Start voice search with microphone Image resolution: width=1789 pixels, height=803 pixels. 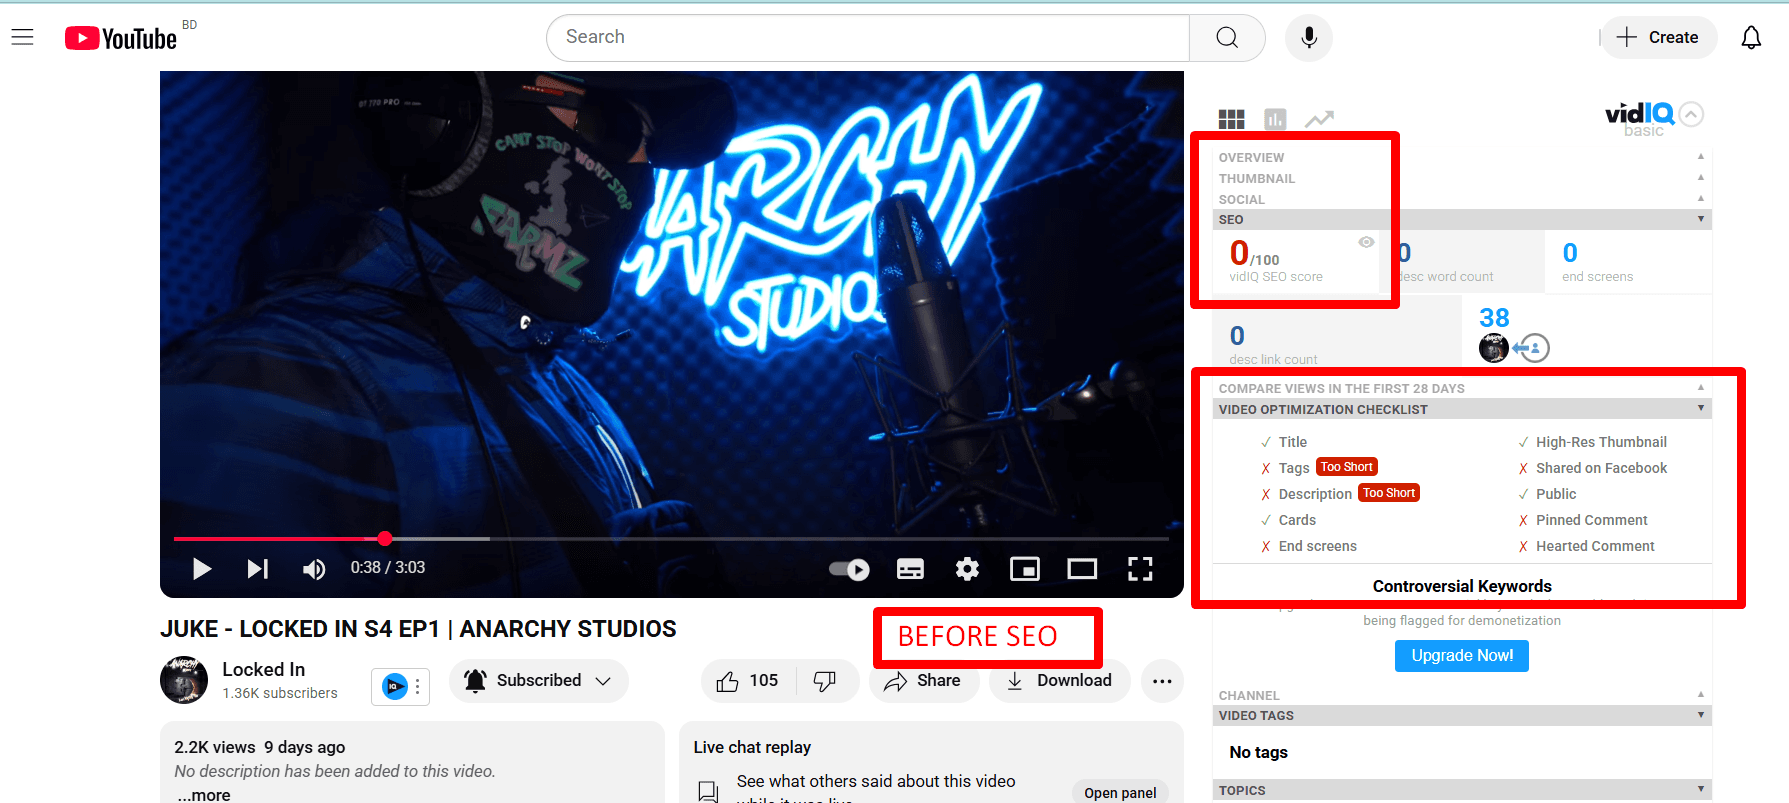(1308, 37)
